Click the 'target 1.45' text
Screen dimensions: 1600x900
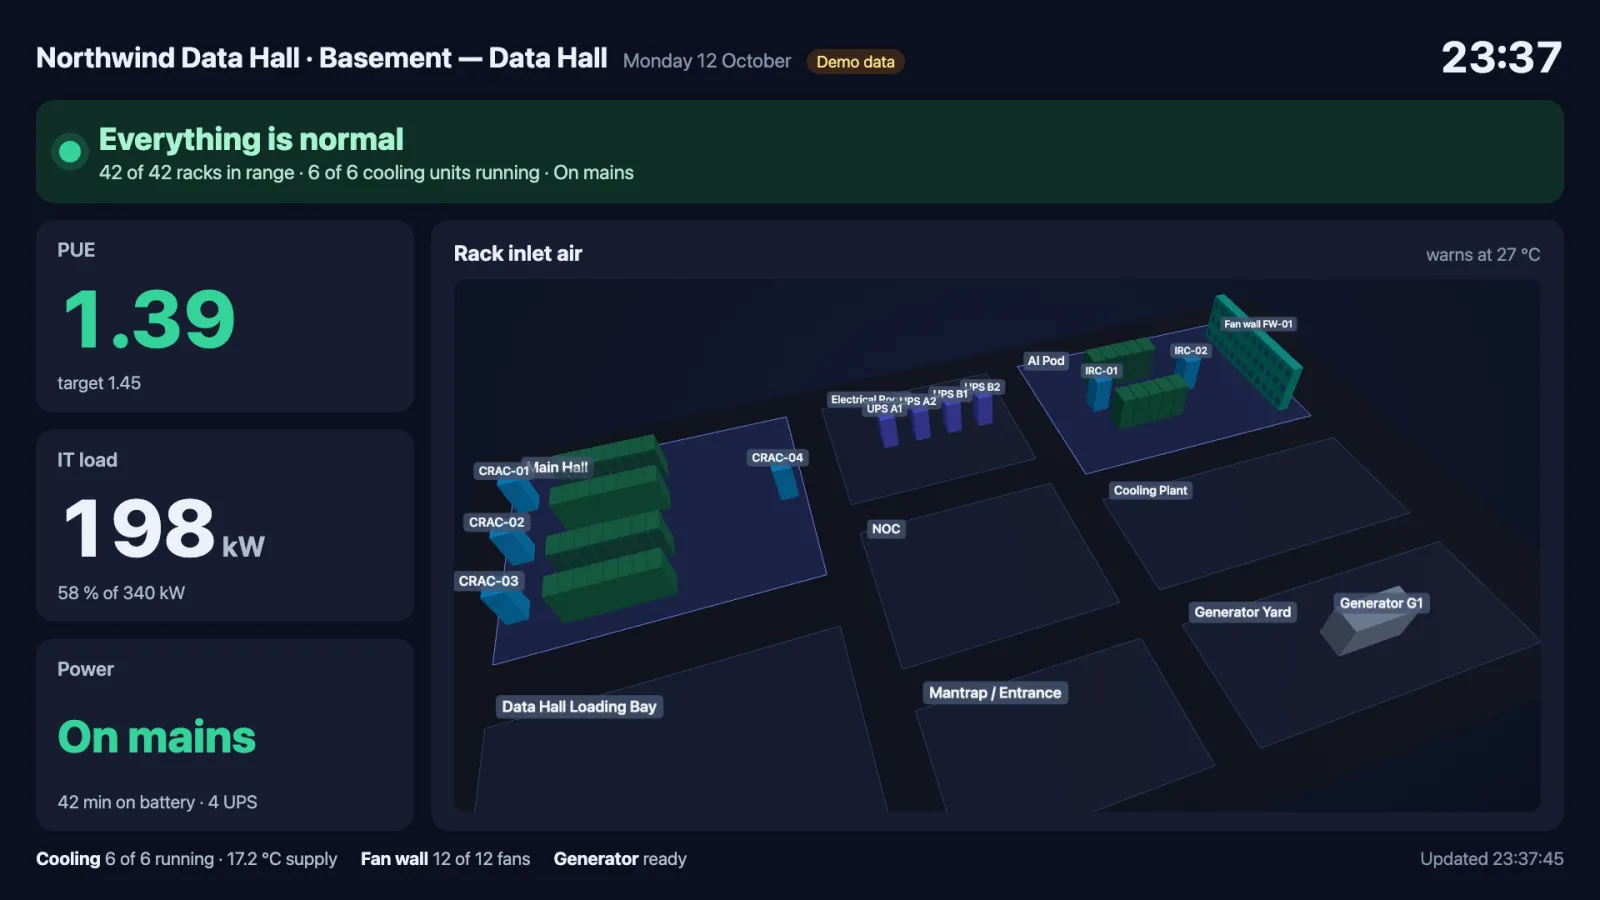click(99, 383)
